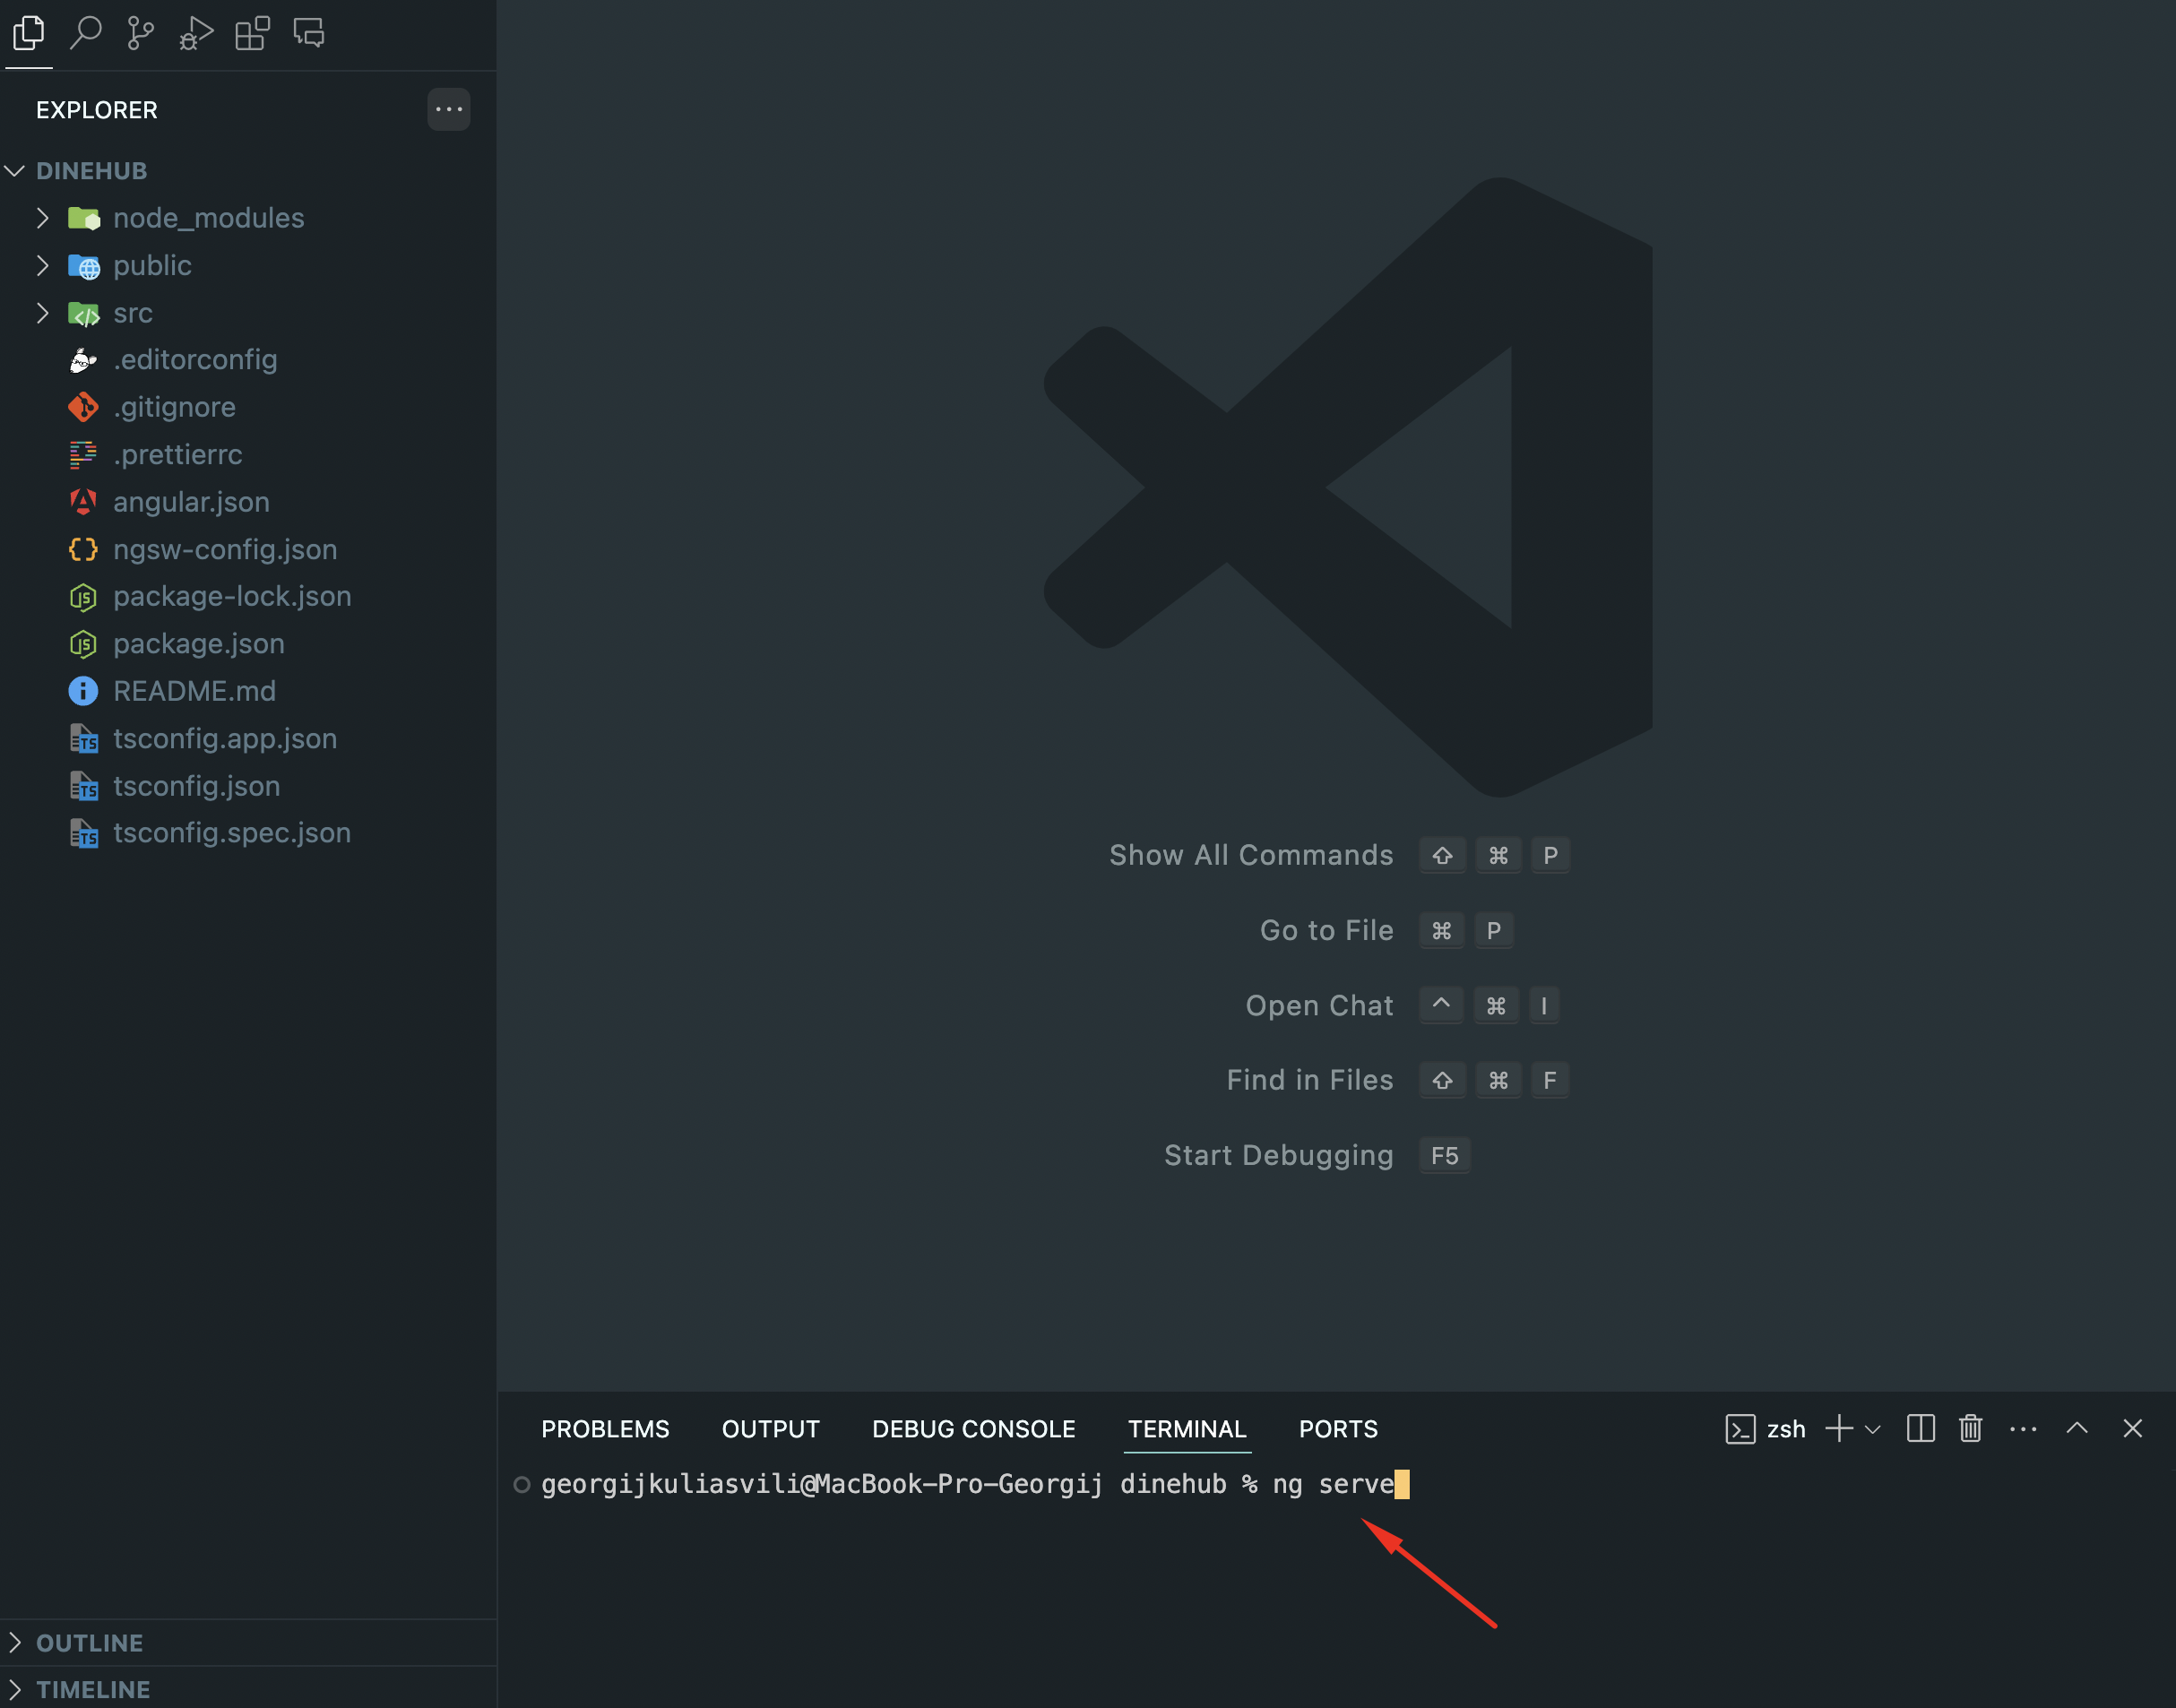Kill terminal with the trash icon
2176x1708 pixels.
pos(1971,1429)
